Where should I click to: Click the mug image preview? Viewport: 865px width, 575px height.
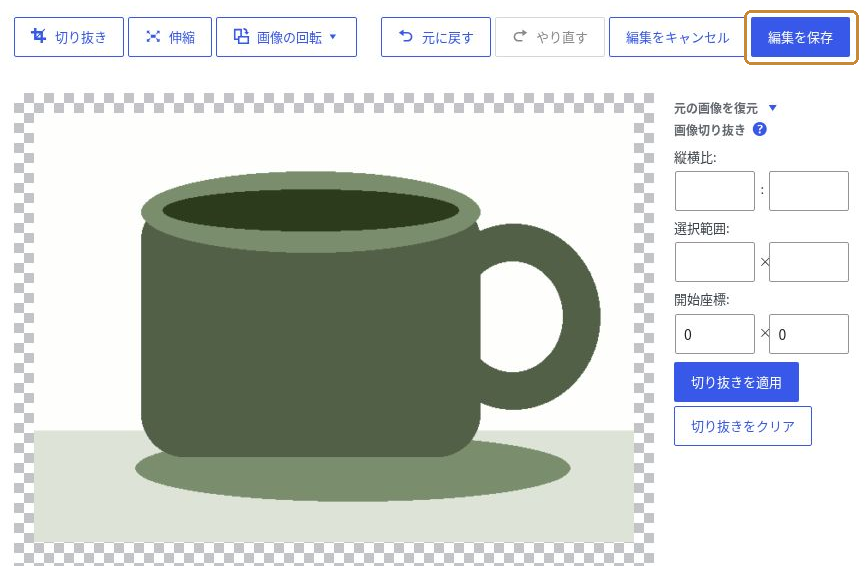tap(334, 329)
